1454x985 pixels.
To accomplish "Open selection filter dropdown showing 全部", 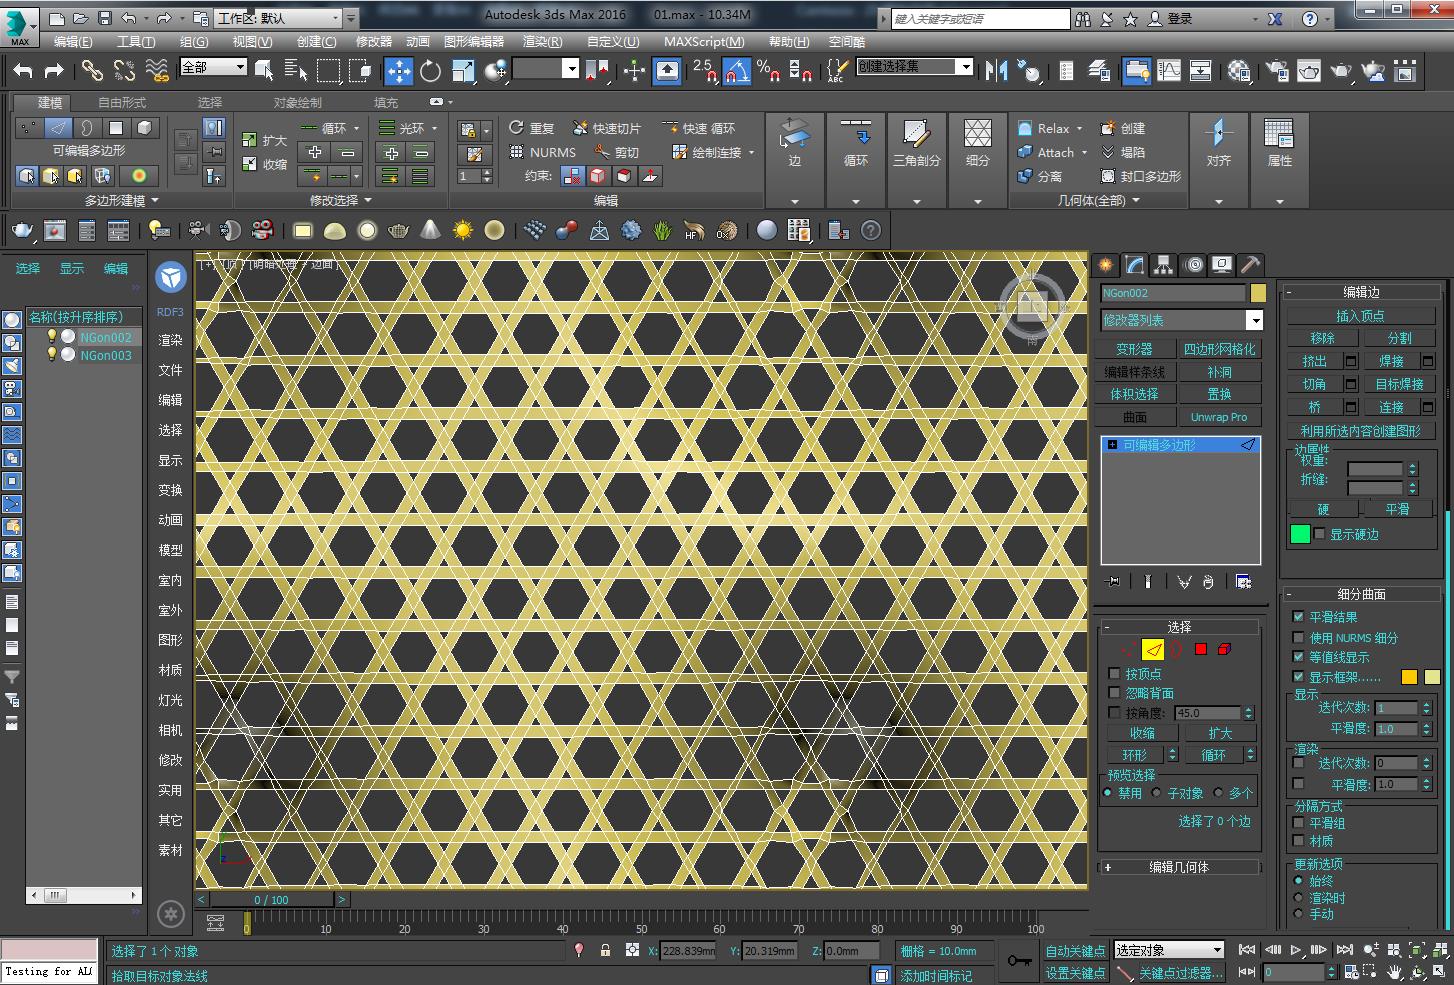I will (213, 67).
